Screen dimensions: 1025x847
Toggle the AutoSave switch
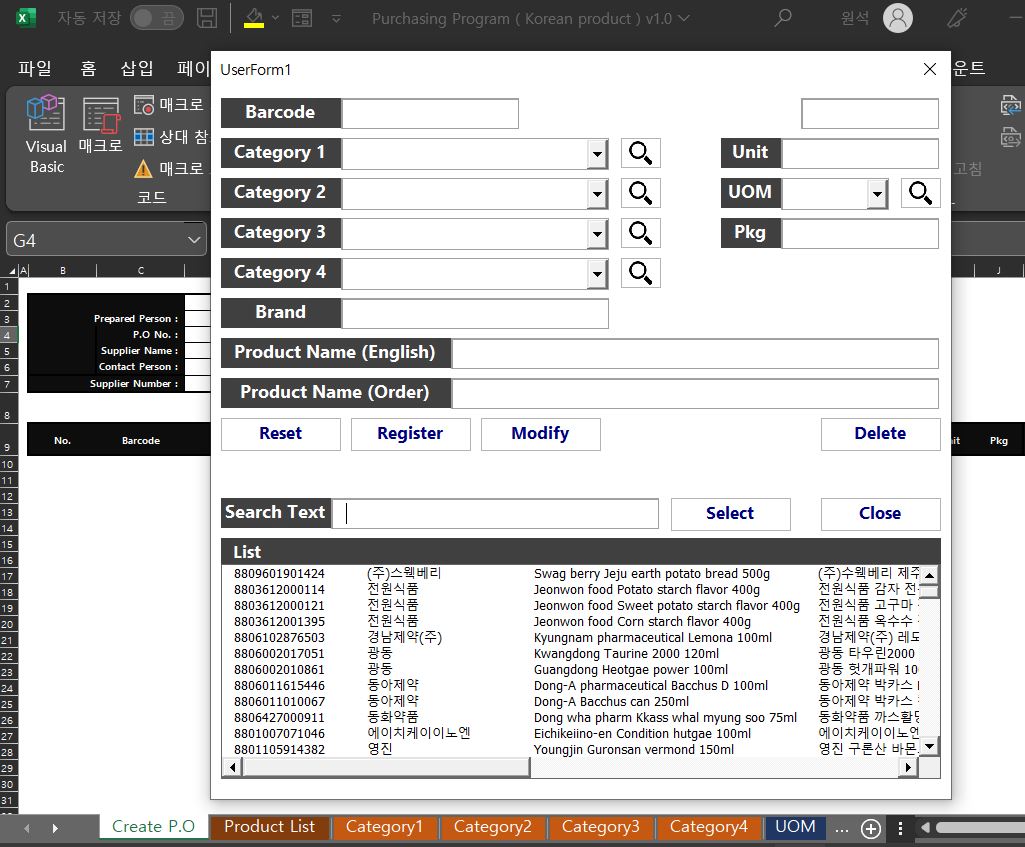156,18
